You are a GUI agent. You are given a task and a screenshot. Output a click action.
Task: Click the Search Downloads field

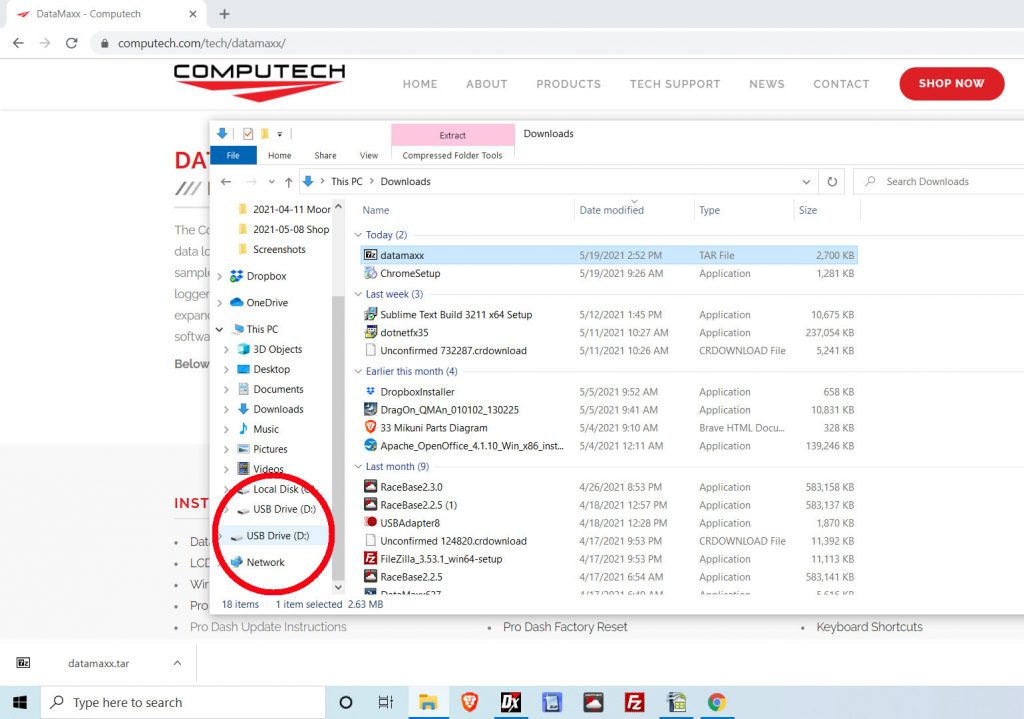point(940,182)
